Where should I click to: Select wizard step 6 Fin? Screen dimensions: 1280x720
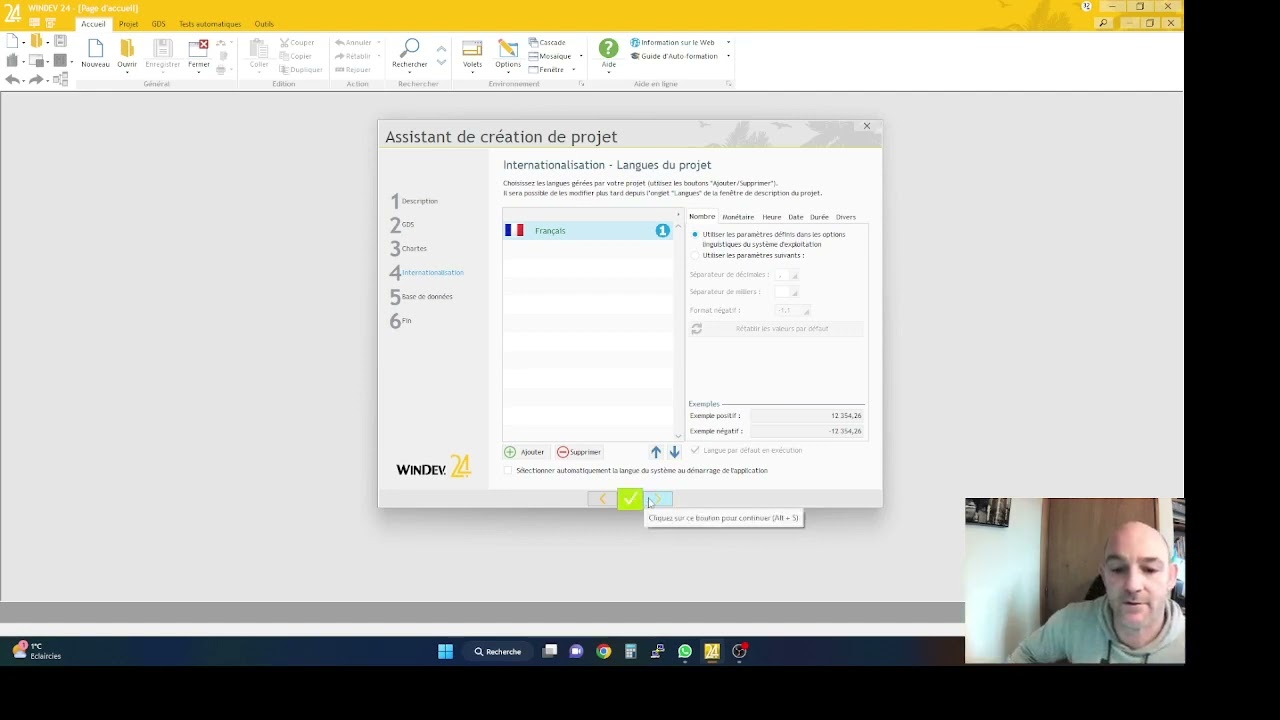tap(401, 321)
